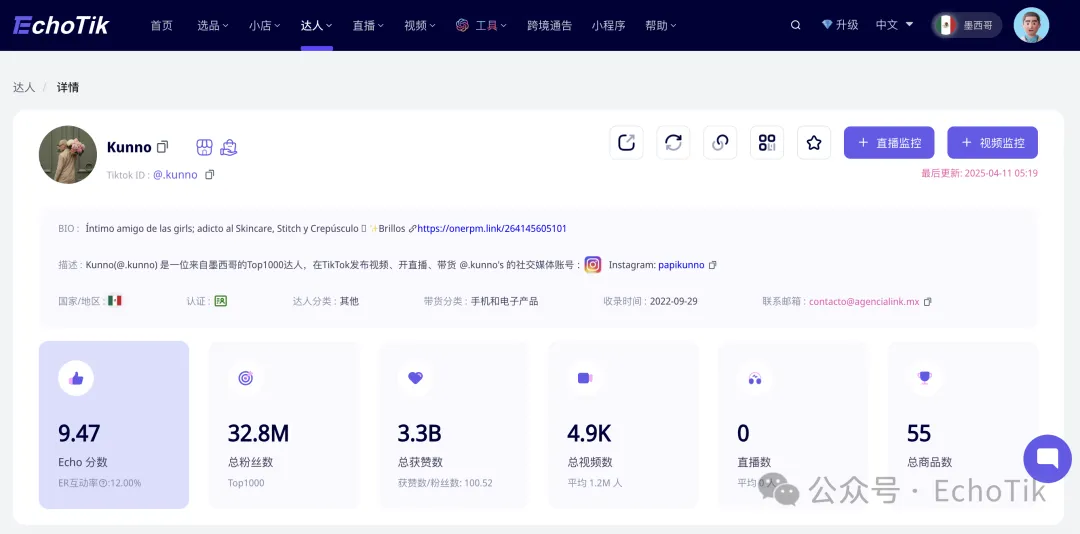Copy the papikunno Instagram handle icon

point(713,265)
